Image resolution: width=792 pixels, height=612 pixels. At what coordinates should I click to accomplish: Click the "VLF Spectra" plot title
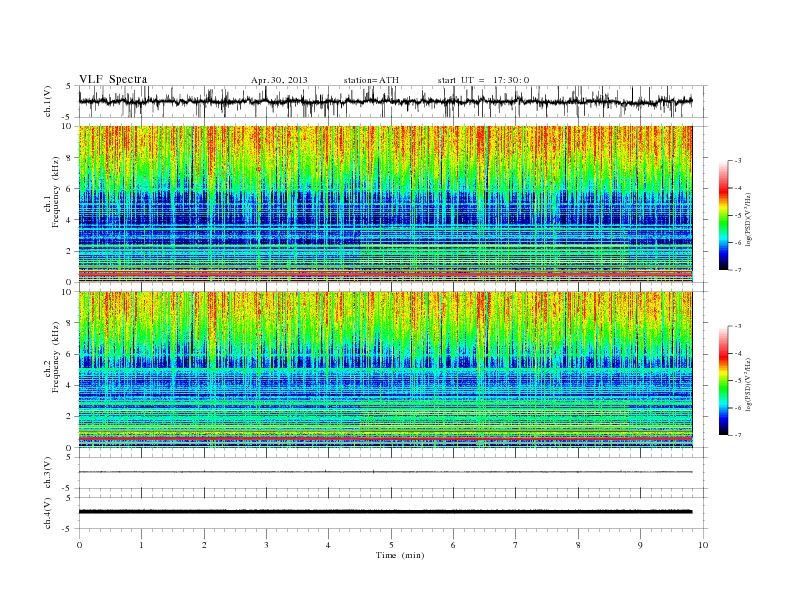click(x=113, y=79)
